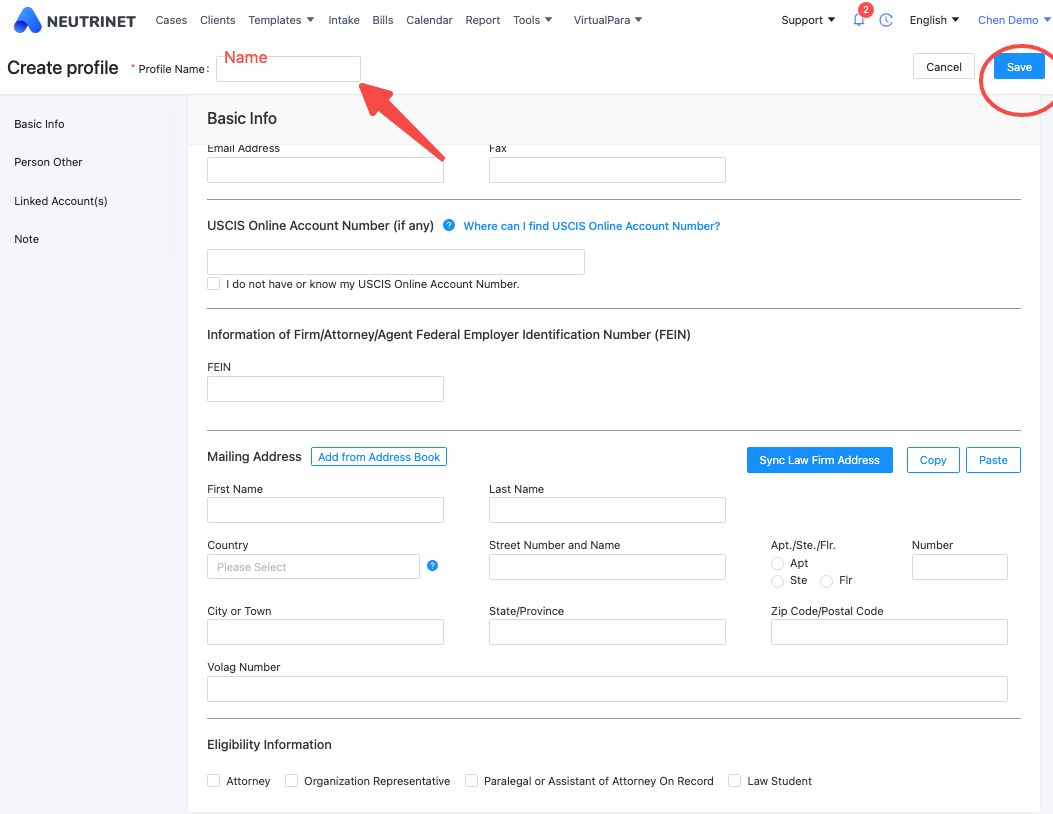Open the Clients page
The height and width of the screenshot is (814, 1053).
click(x=218, y=20)
